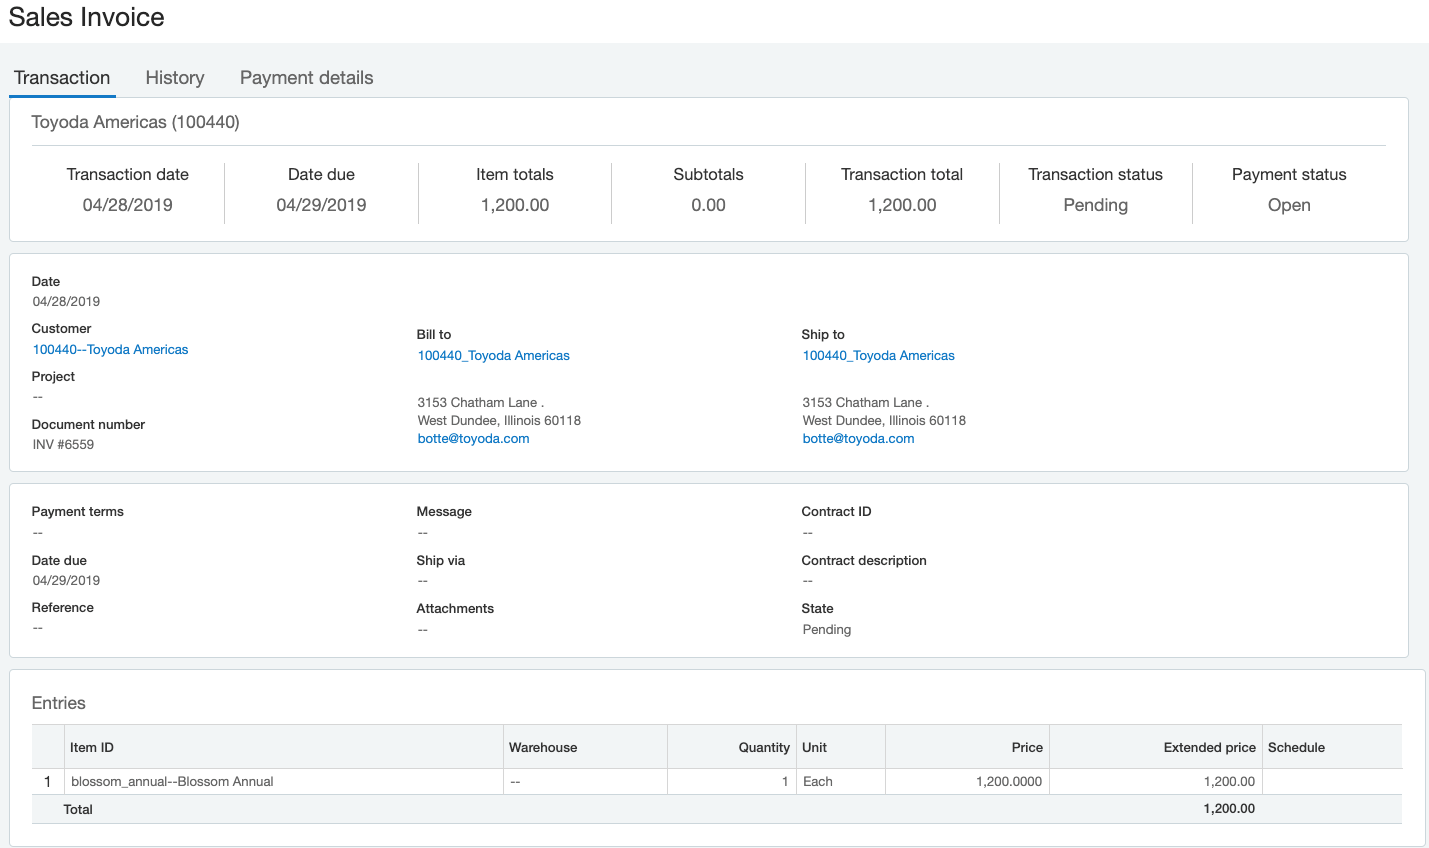Click the Price column header
1429x848 pixels.
tap(1027, 748)
